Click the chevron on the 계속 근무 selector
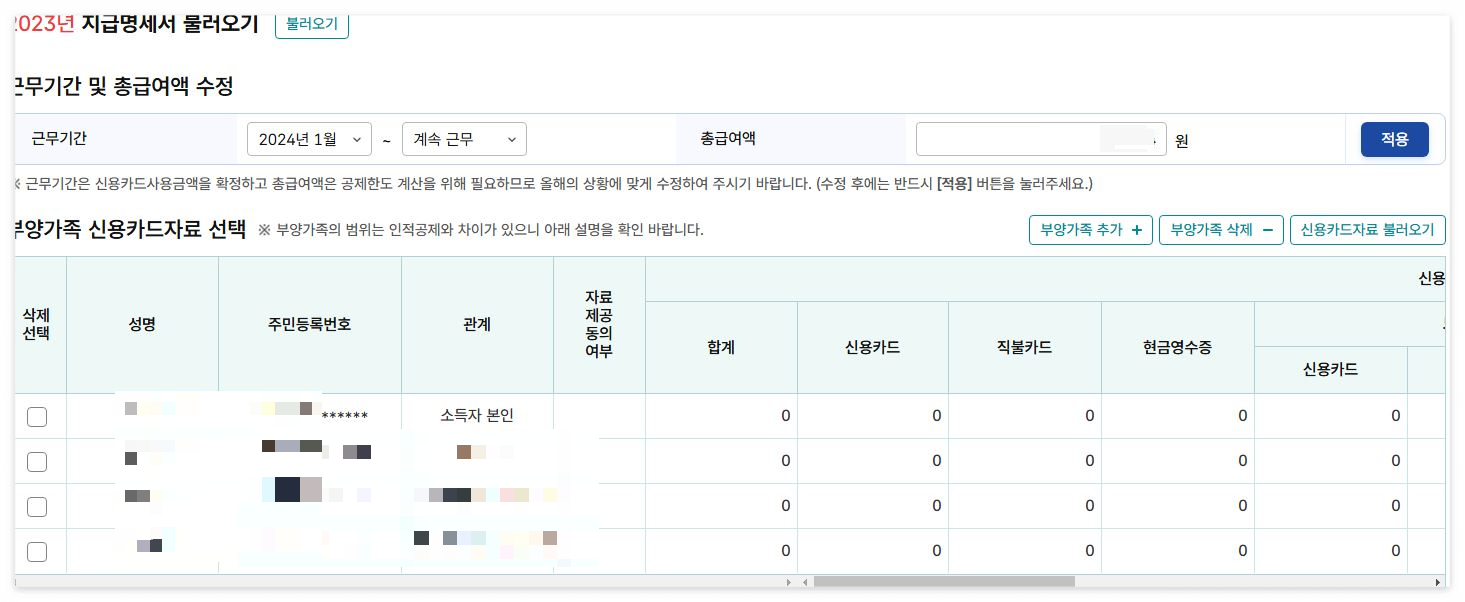Image resolution: width=1465 pixels, height=602 pixels. [x=511, y=139]
